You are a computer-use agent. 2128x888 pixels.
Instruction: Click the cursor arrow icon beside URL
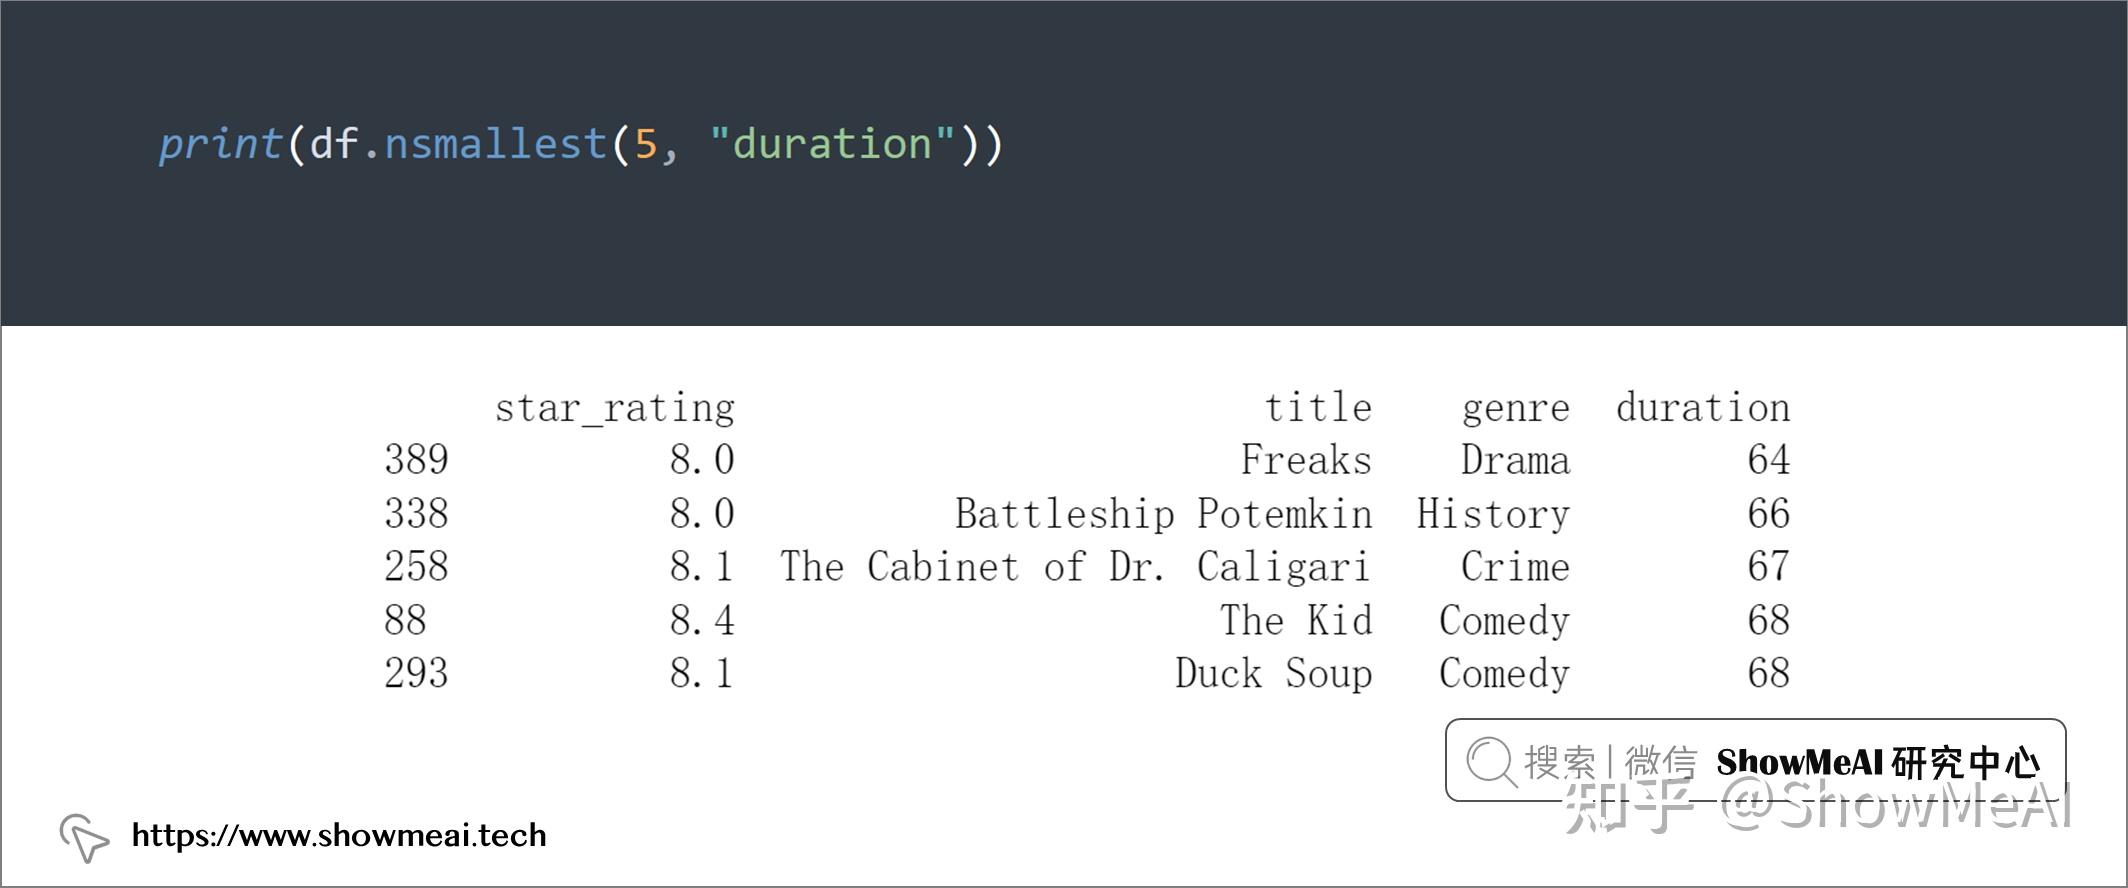[x=84, y=837]
